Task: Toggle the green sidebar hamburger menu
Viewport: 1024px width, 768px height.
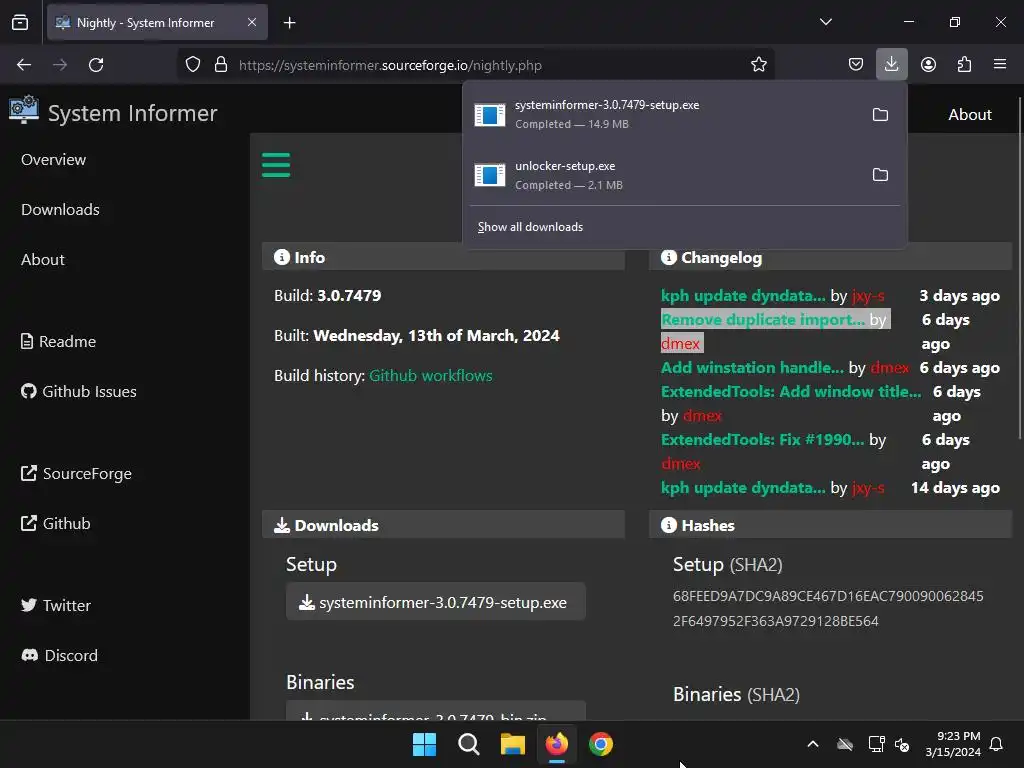Action: 276,165
